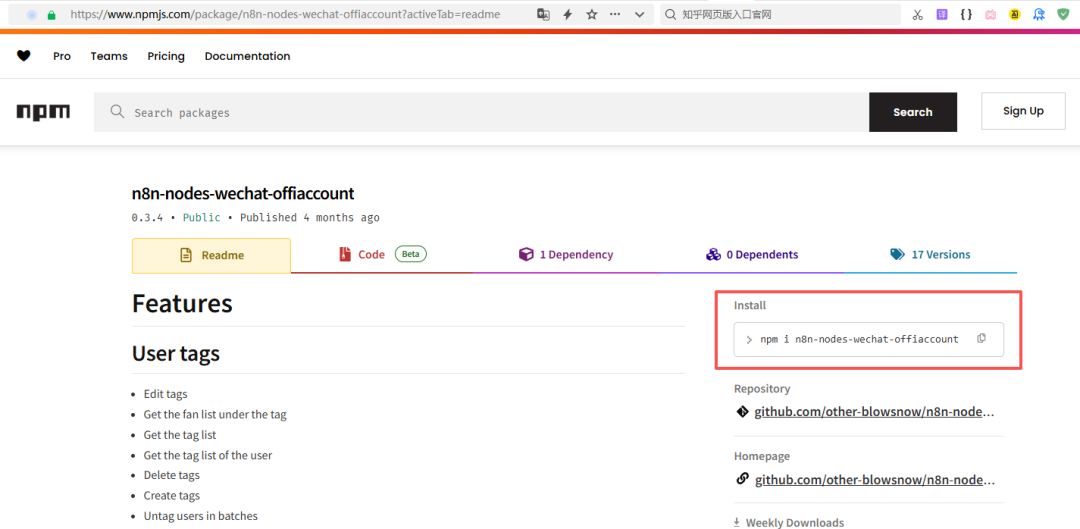Click the translate page icon in address bar
Screen dimensions: 1080x529
click(543, 14)
